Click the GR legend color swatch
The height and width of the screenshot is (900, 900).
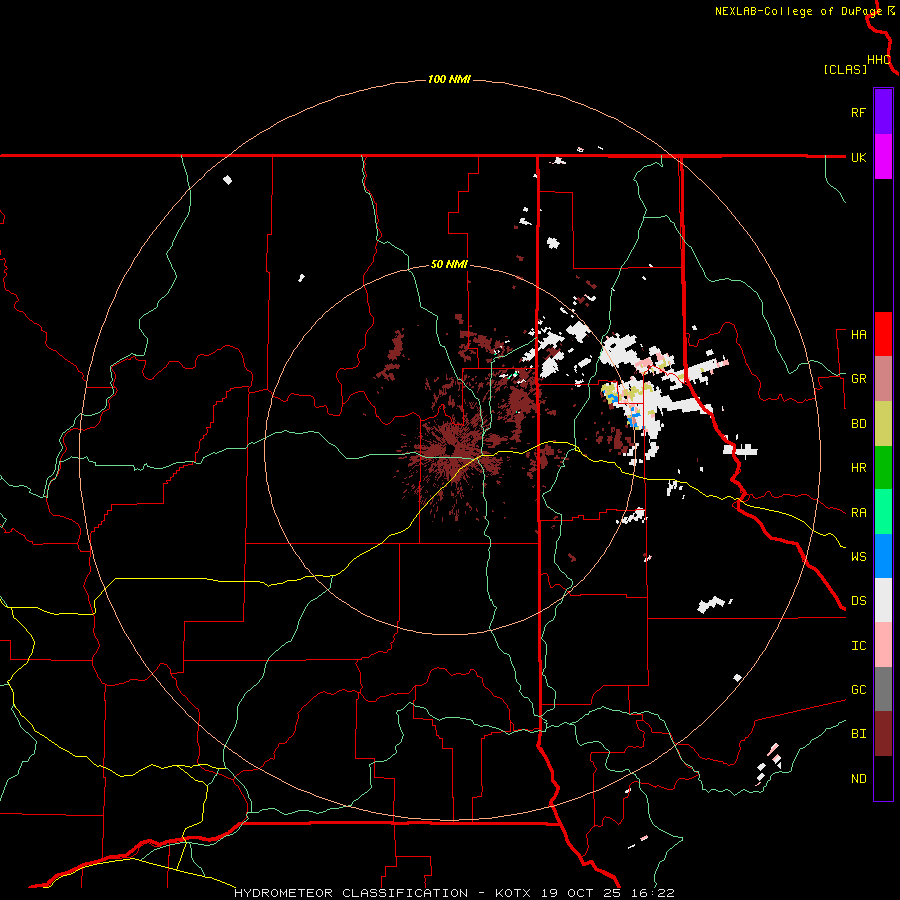(x=883, y=378)
